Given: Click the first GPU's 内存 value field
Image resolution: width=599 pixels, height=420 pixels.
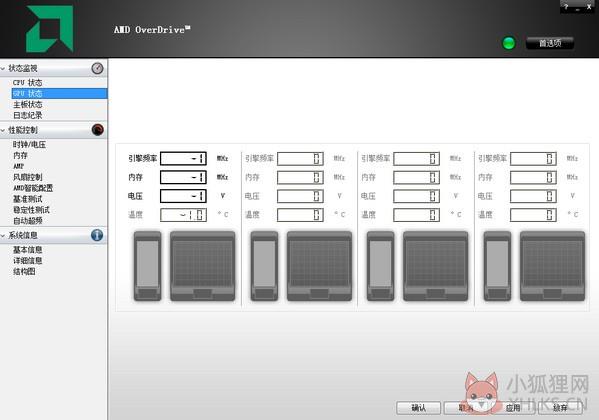Looking at the screenshot, I should [x=183, y=177].
